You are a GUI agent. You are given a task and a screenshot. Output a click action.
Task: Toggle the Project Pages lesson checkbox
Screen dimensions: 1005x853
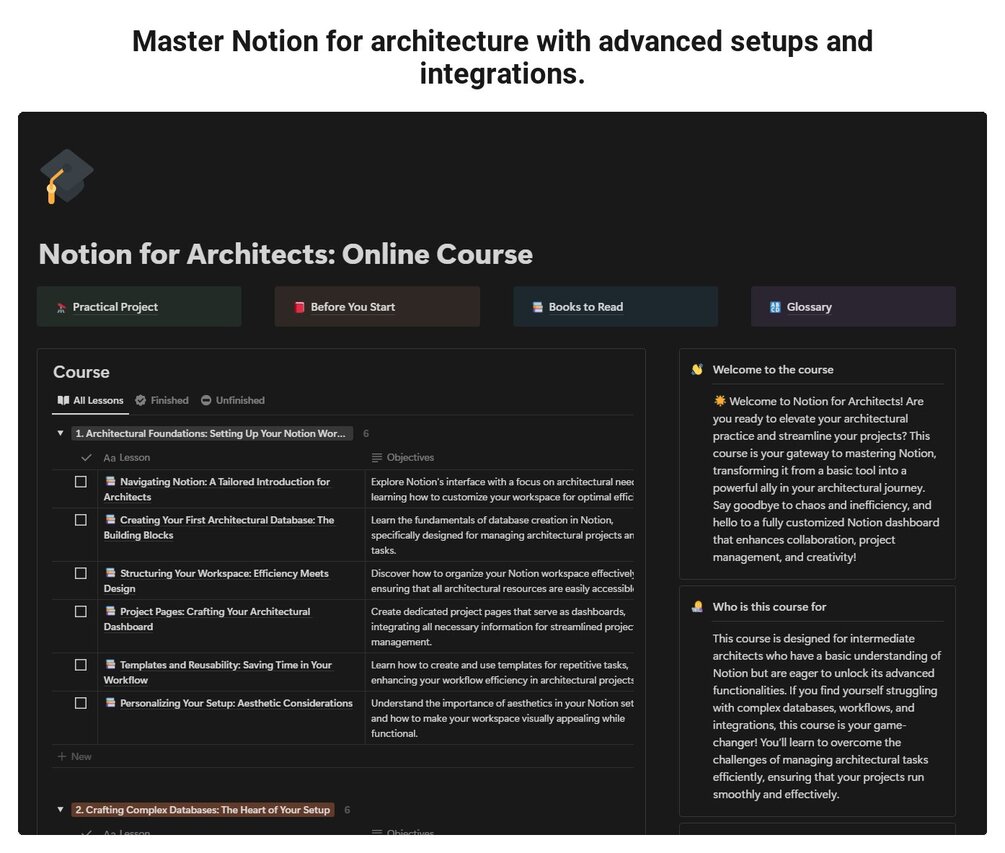81,611
